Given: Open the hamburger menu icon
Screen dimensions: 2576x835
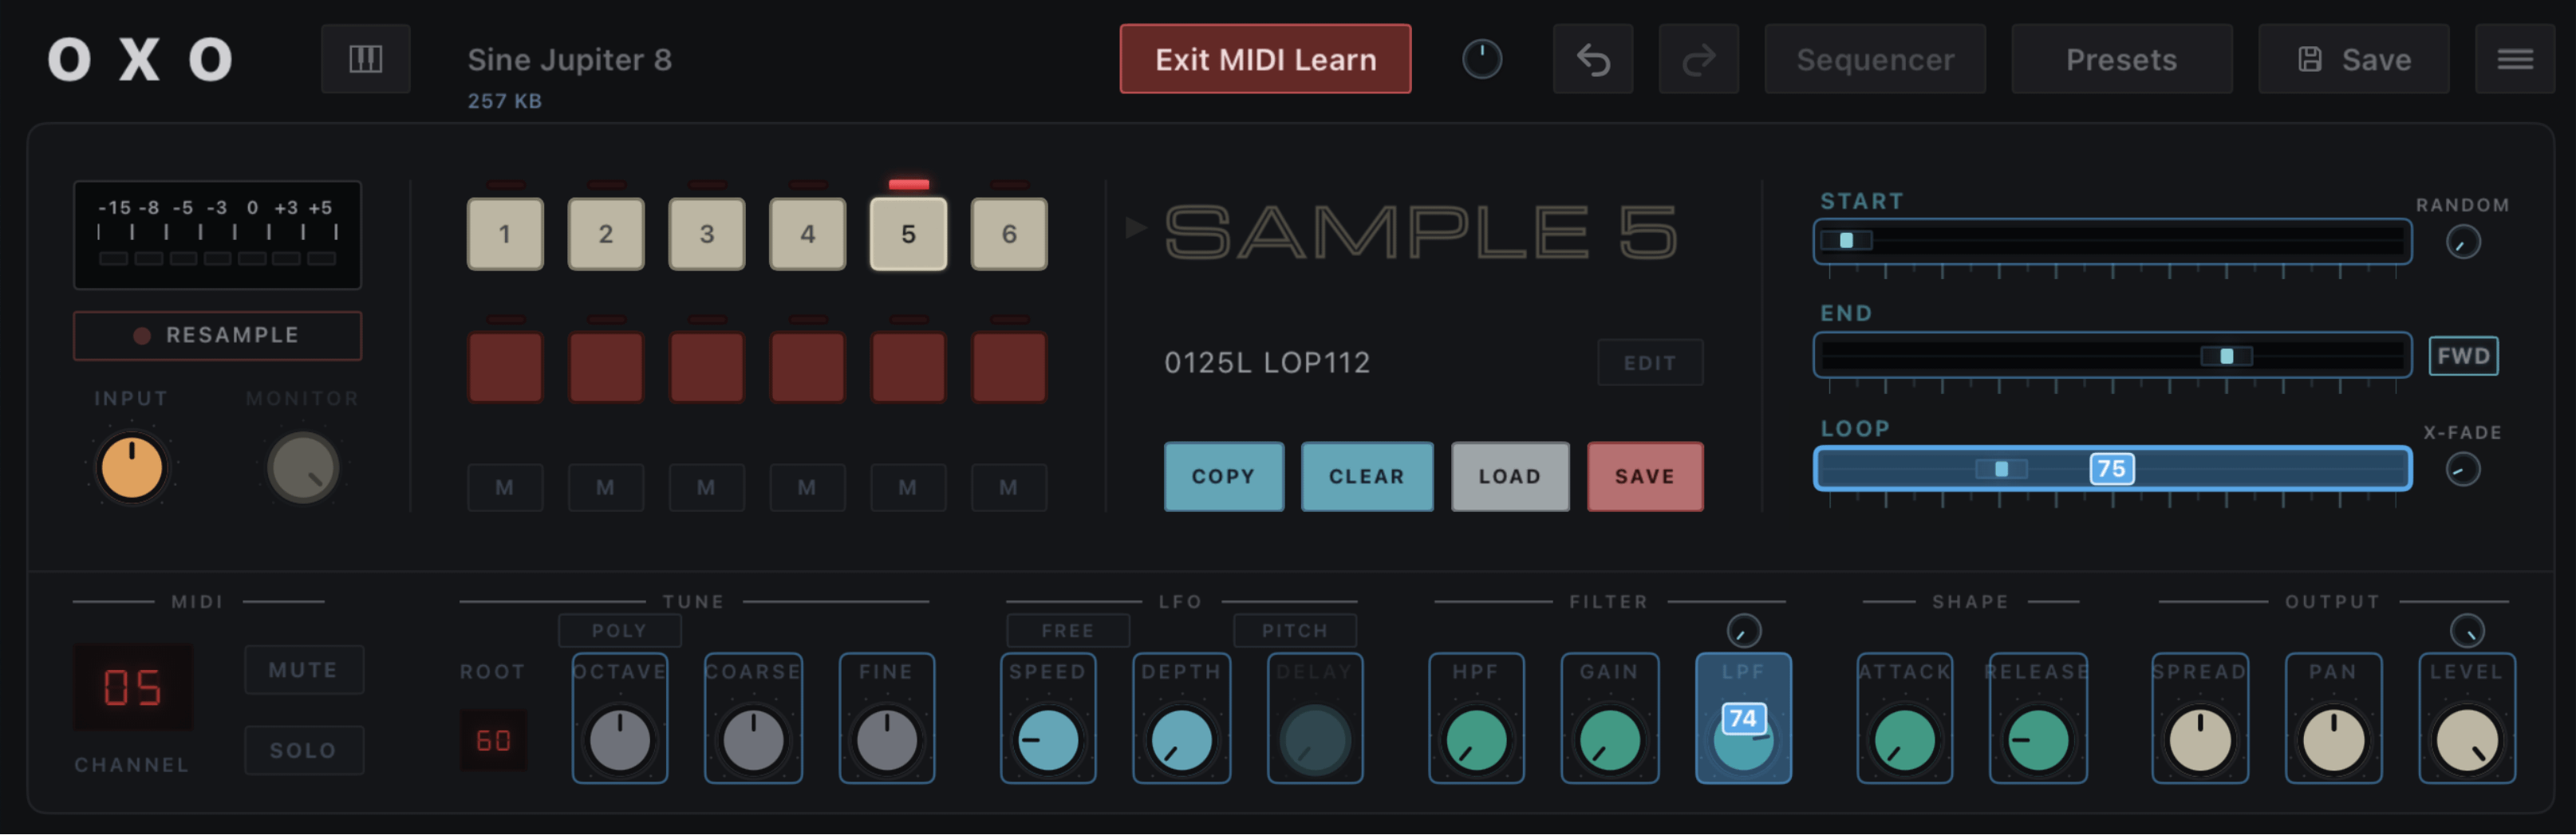Looking at the screenshot, I should coord(2514,60).
